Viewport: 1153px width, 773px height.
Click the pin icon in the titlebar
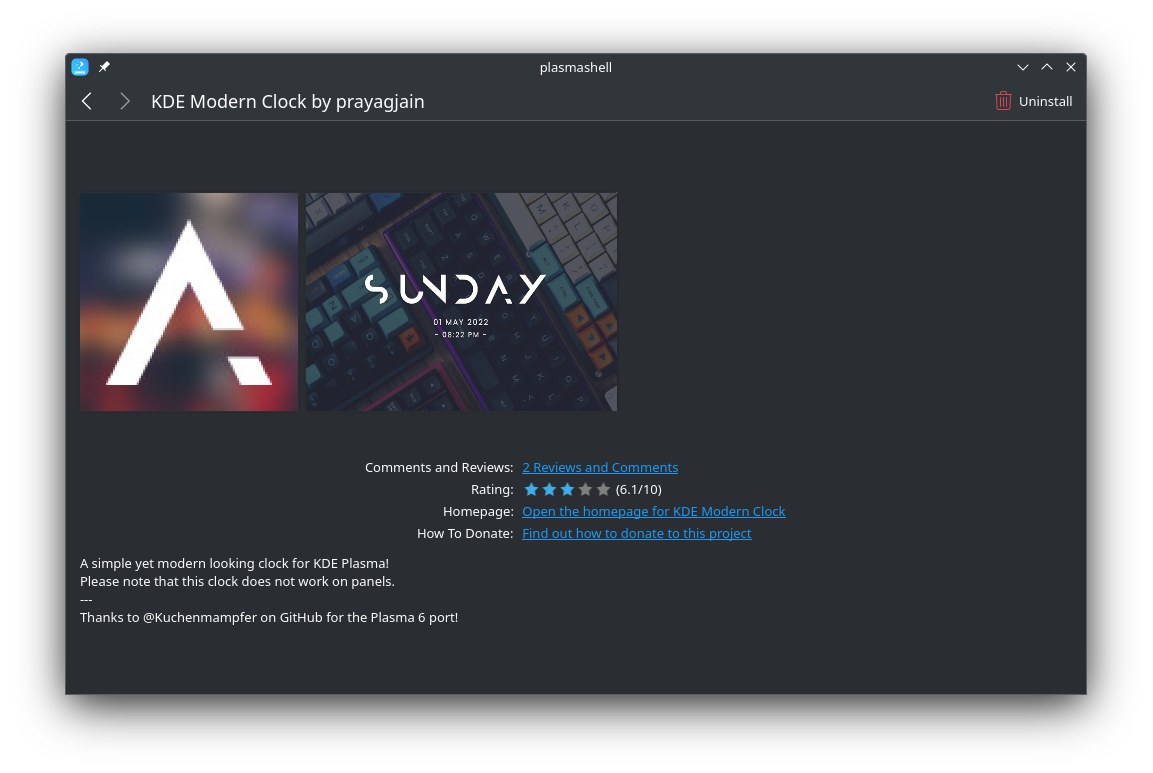(104, 66)
